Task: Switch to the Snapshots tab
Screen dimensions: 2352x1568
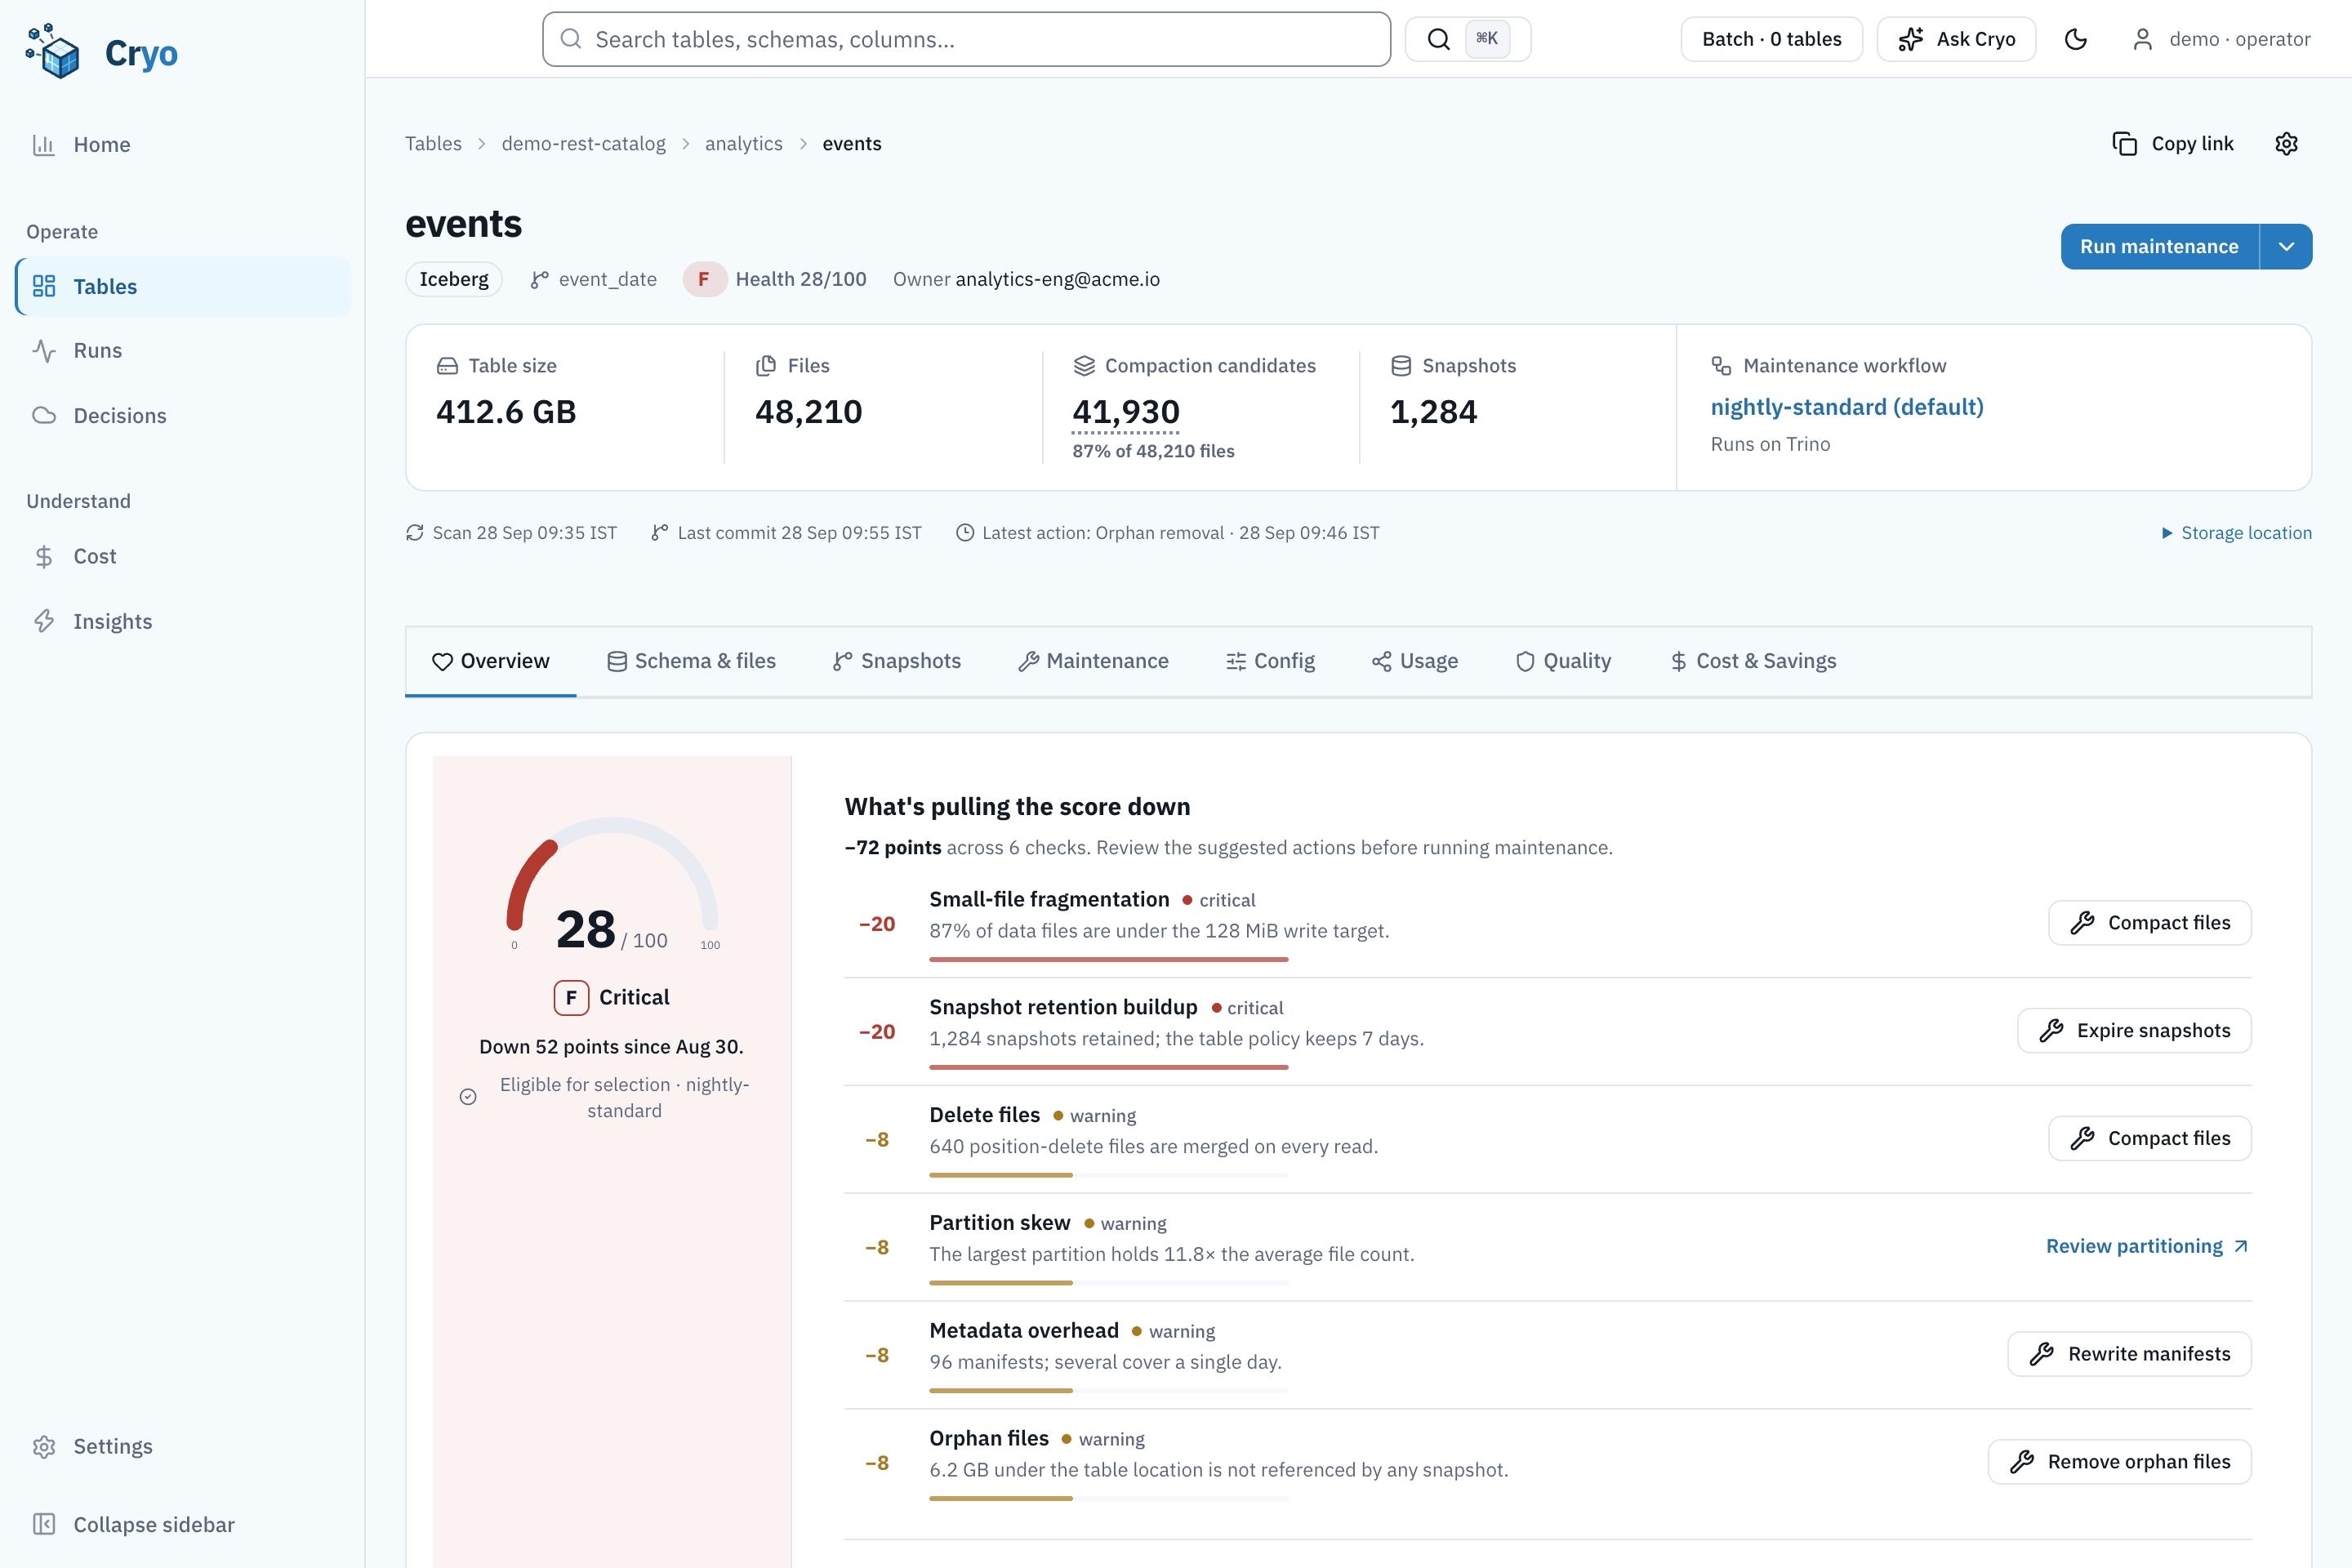Action: click(896, 661)
